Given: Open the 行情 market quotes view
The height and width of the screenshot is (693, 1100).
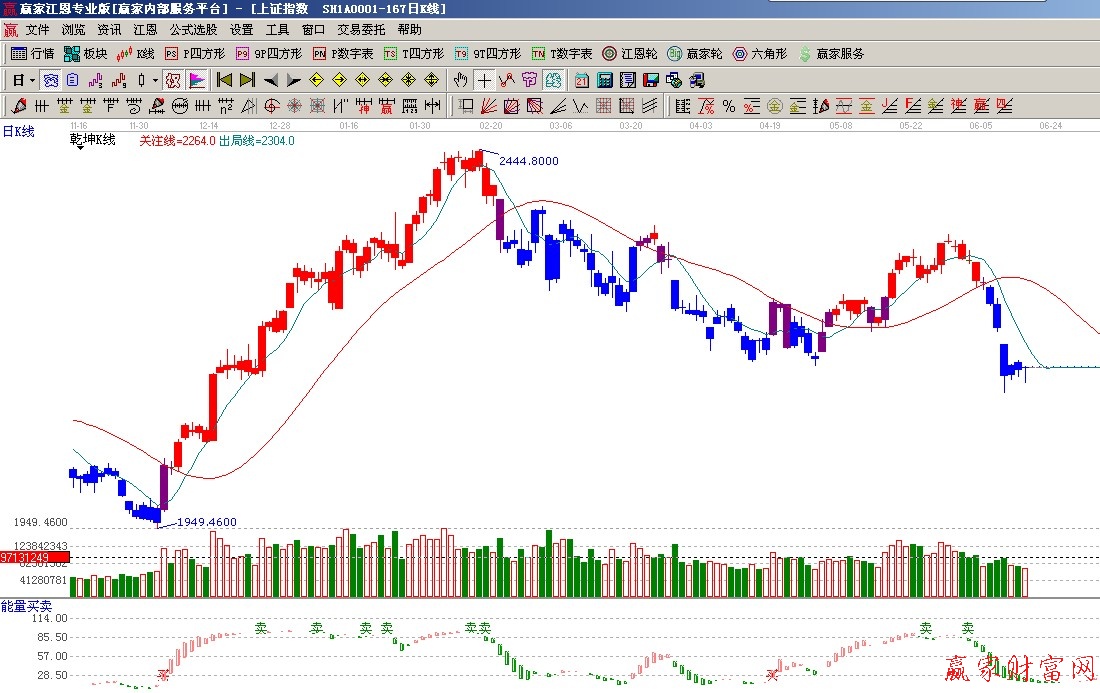Looking at the screenshot, I should pos(32,54).
